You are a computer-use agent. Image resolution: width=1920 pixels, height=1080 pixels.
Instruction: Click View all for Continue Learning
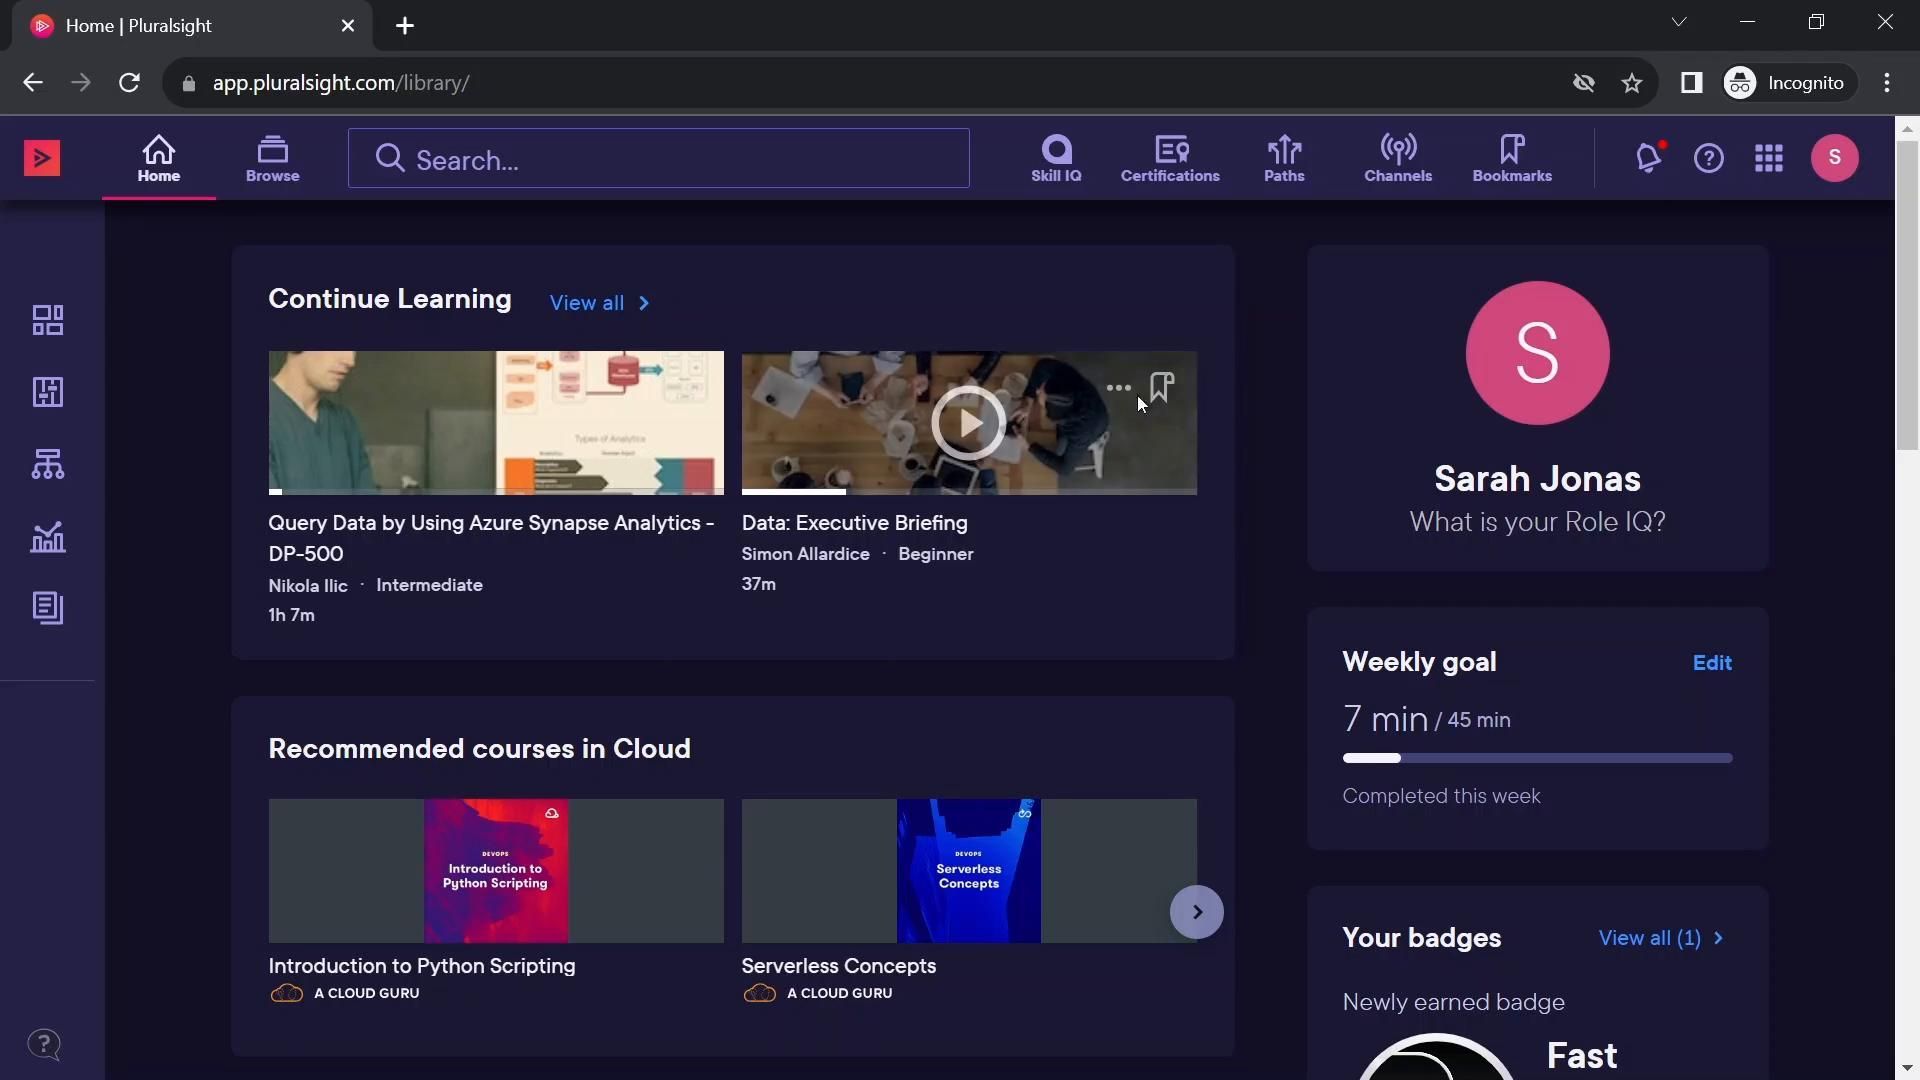pos(599,303)
